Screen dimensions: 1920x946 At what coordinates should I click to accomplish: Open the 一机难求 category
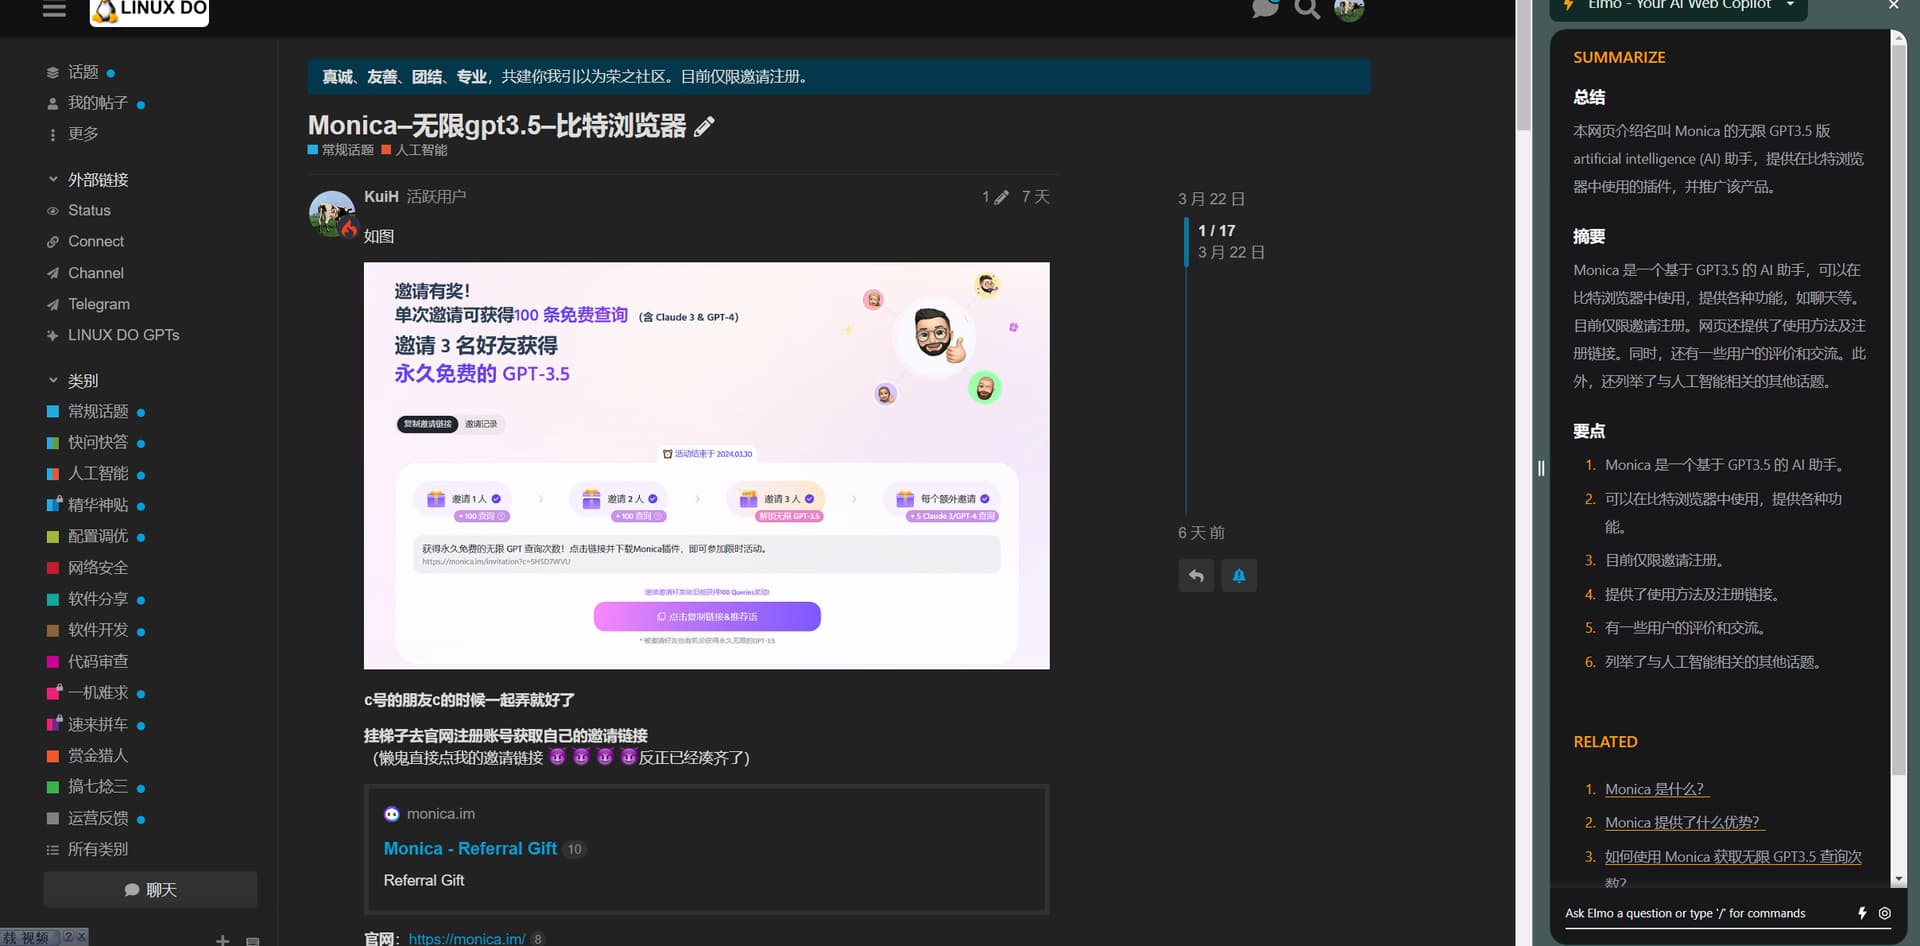point(96,693)
